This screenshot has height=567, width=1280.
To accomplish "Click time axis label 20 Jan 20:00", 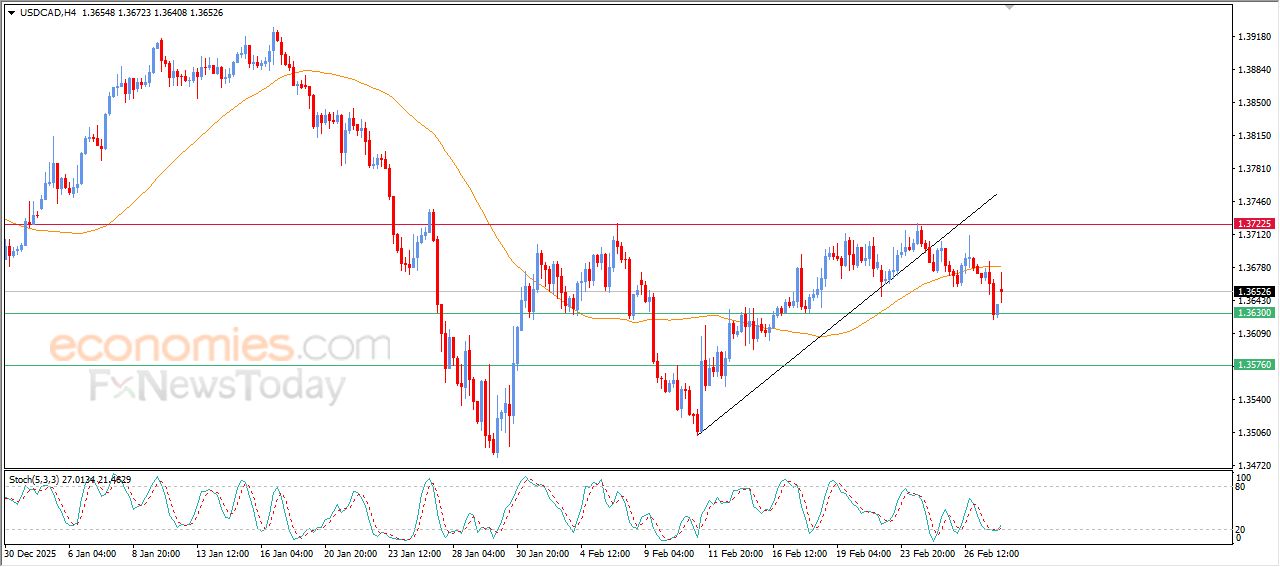I will pos(350,553).
